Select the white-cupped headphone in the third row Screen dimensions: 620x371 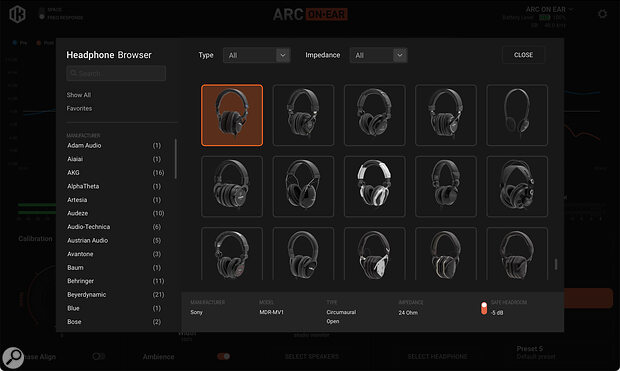click(374, 254)
